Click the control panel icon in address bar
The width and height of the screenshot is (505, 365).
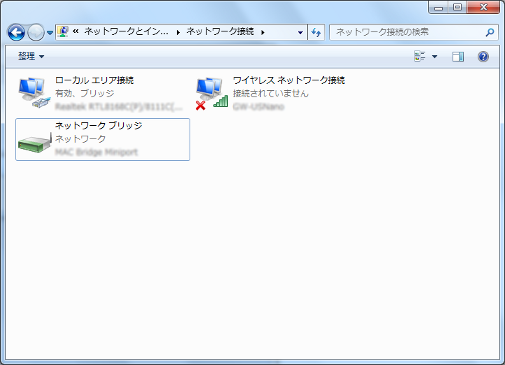click(63, 32)
